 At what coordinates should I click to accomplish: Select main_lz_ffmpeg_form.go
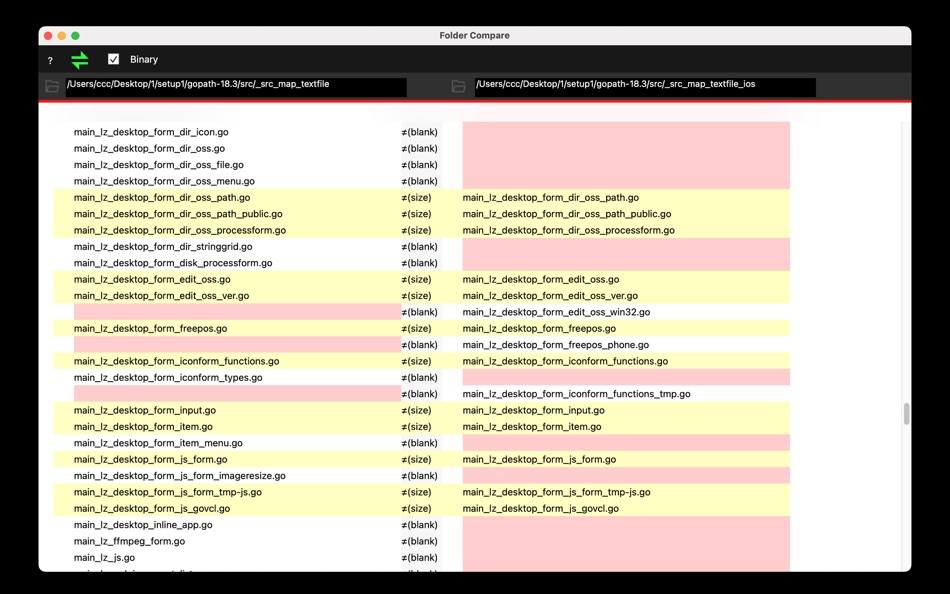click(x=130, y=541)
